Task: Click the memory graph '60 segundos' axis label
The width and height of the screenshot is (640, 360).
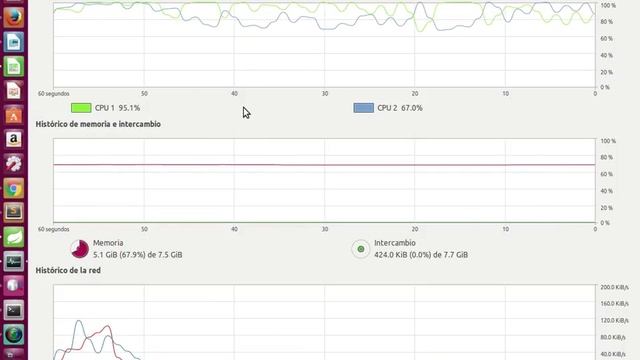Action: point(53,229)
